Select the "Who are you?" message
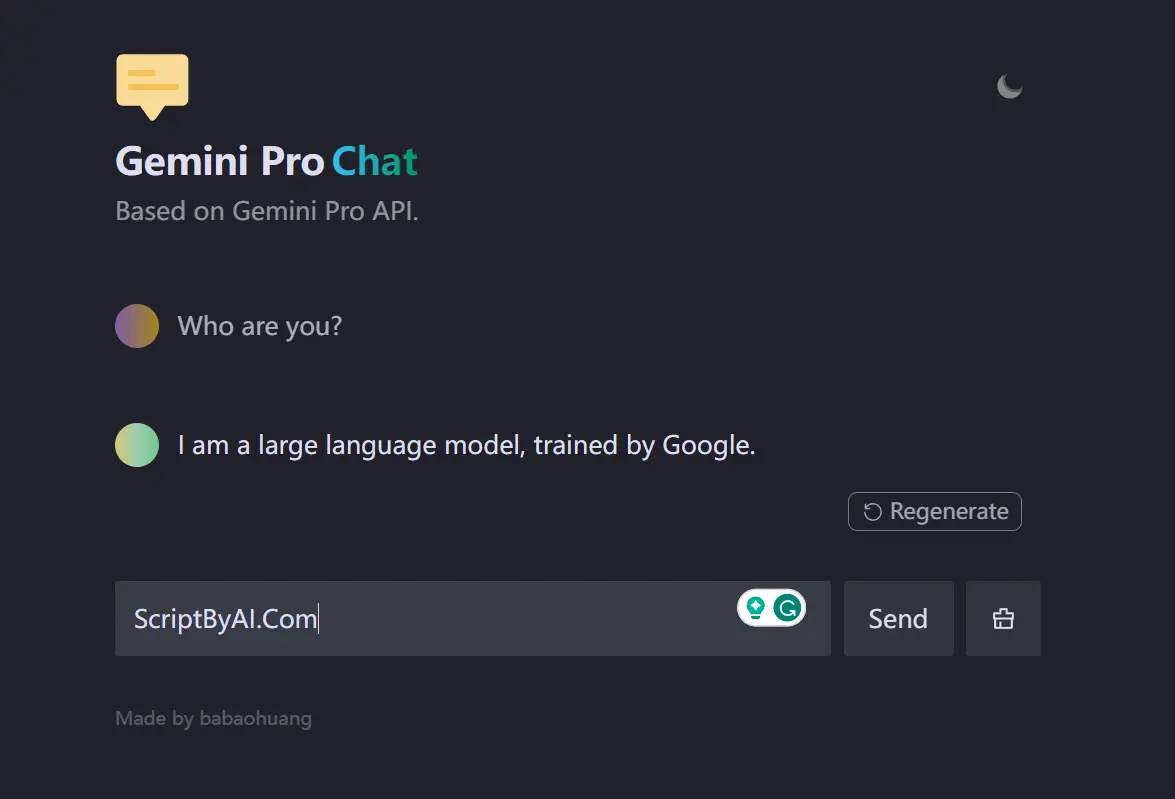 coord(260,326)
